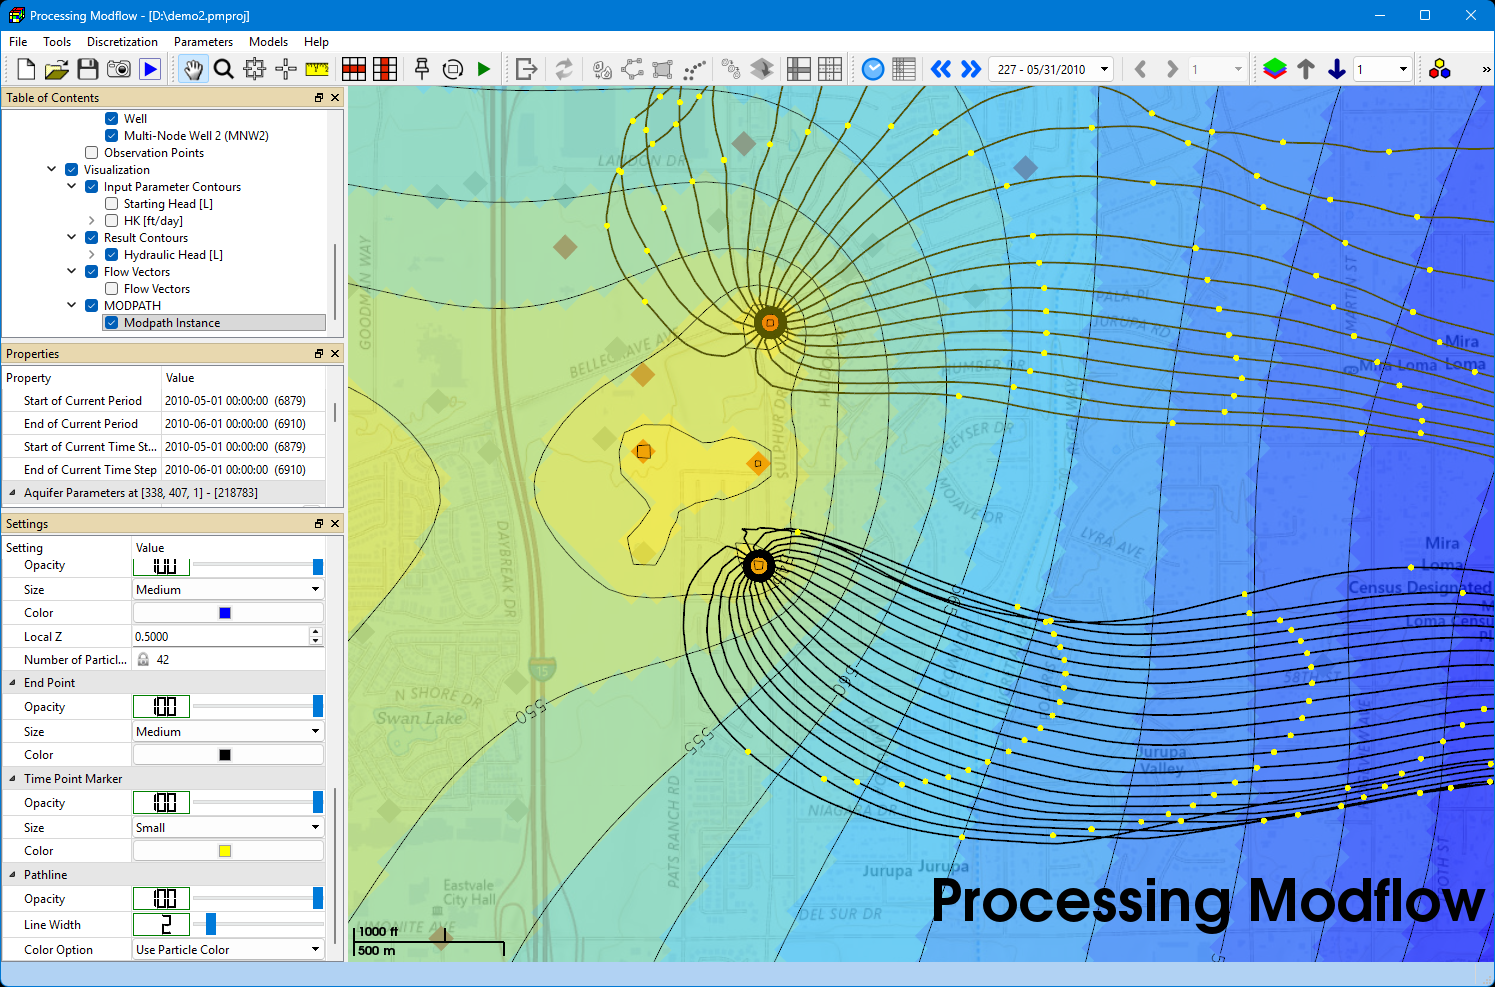Open the Help menu
Screen dimensions: 1495x987
click(x=316, y=42)
